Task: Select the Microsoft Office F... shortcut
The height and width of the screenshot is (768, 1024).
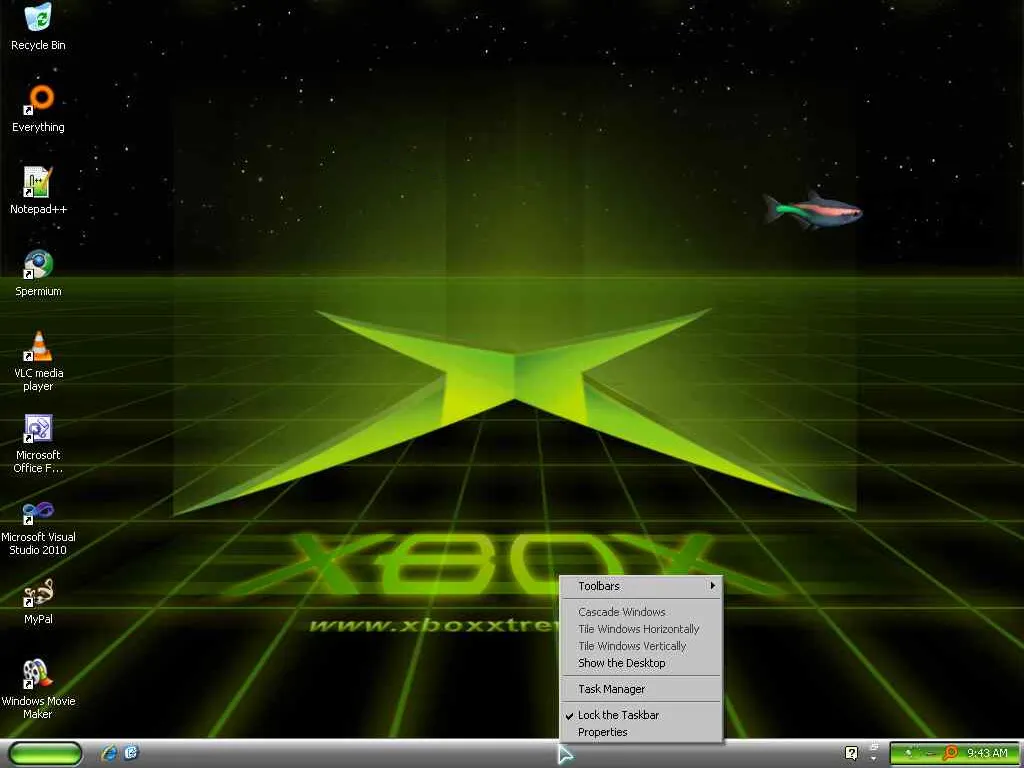Action: tap(38, 443)
